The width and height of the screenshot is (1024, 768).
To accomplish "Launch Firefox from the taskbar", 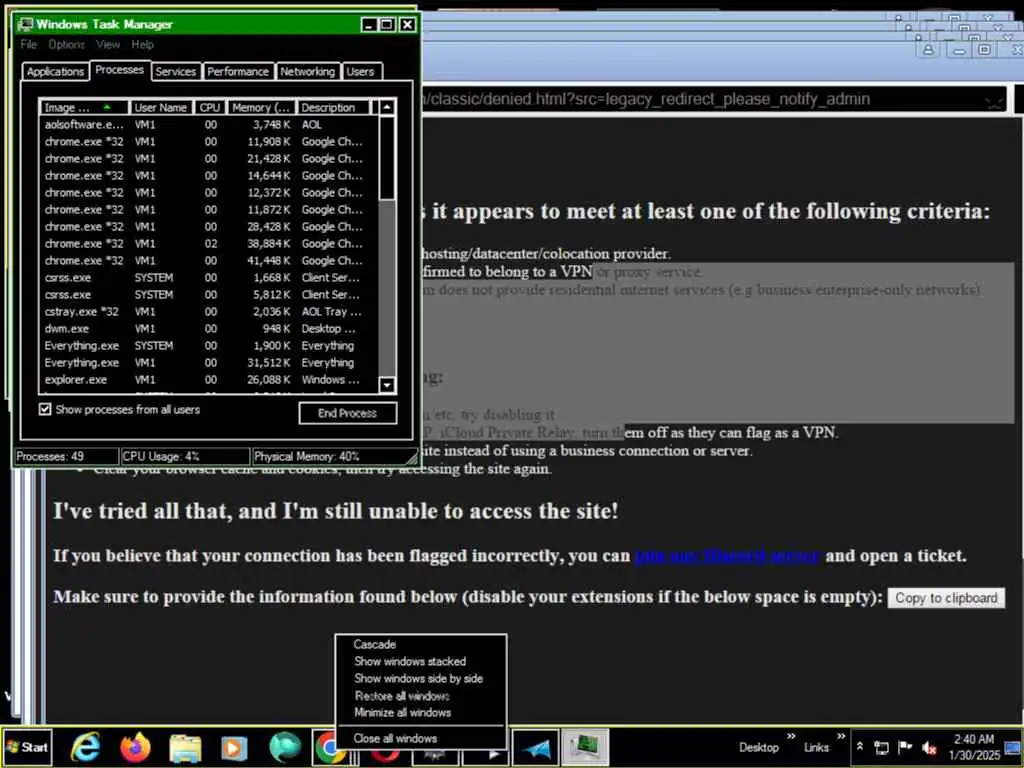I will pos(135,746).
